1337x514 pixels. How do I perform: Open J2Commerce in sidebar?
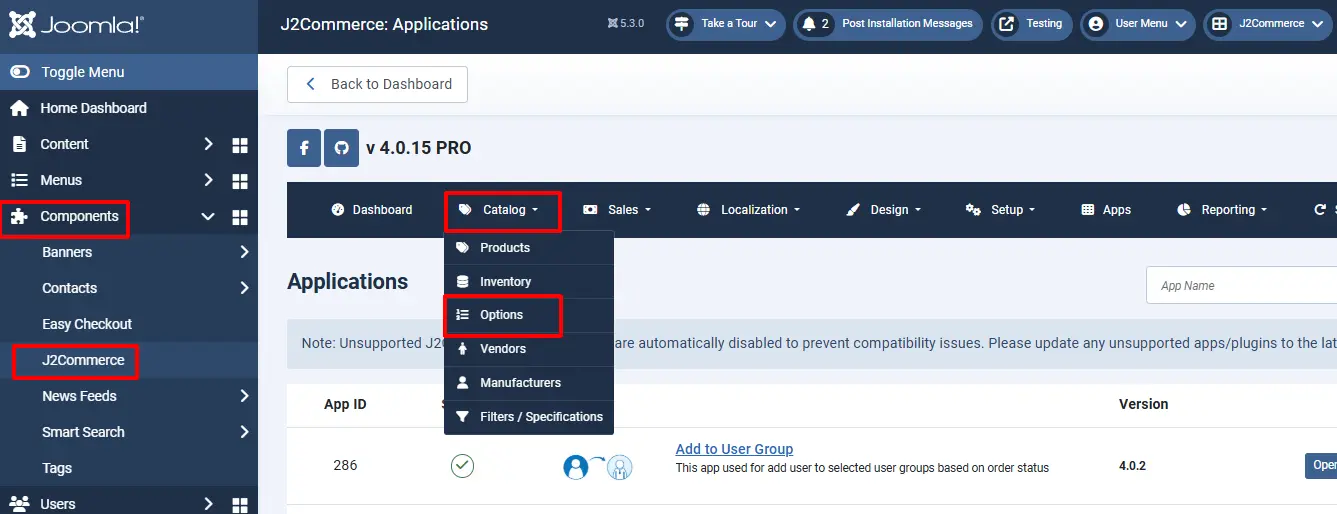tap(83, 360)
